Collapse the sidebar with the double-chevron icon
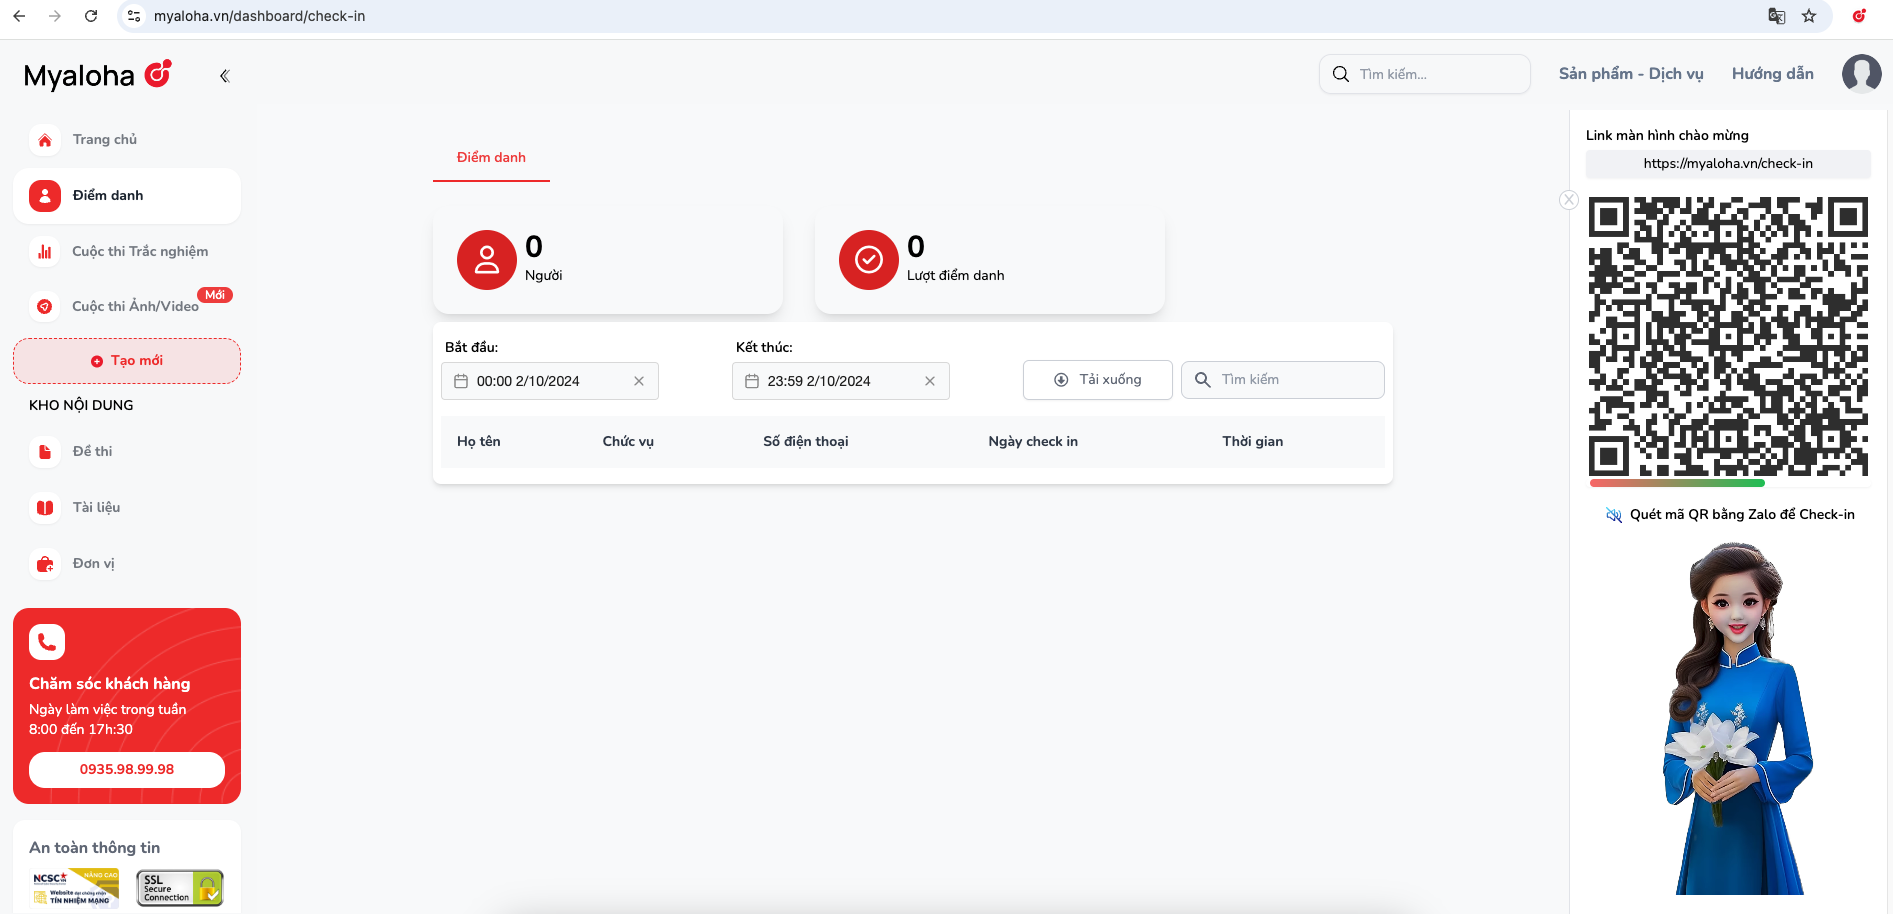The height and width of the screenshot is (914, 1893). coord(225,76)
